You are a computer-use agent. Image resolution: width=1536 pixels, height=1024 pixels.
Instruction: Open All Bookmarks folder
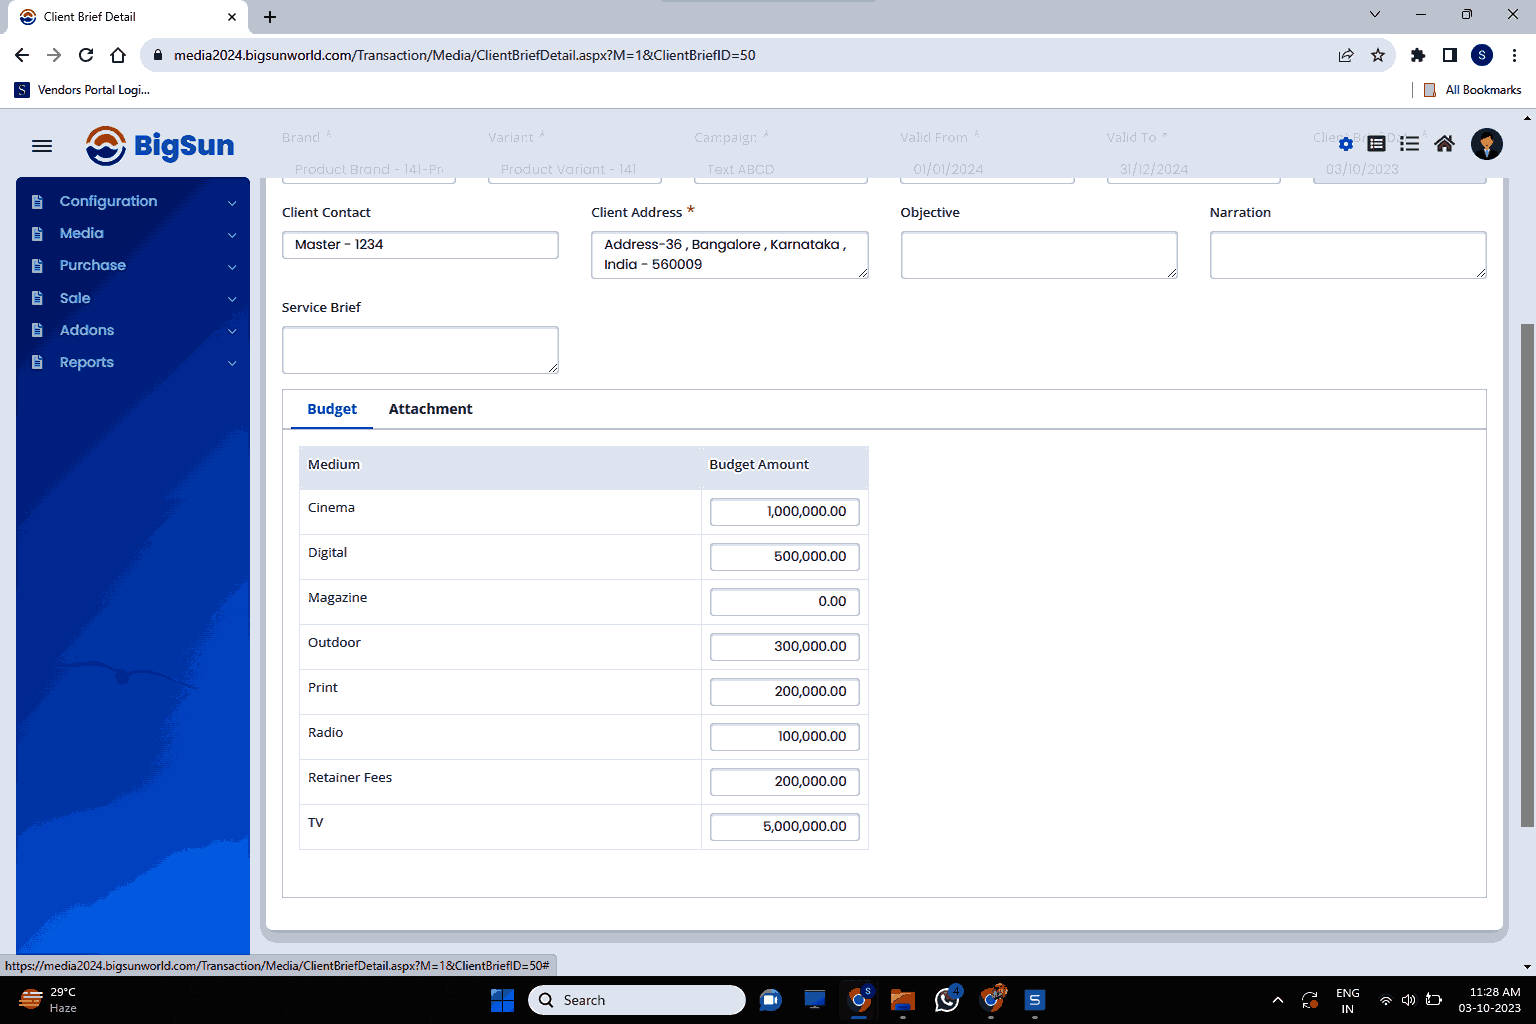click(1472, 90)
